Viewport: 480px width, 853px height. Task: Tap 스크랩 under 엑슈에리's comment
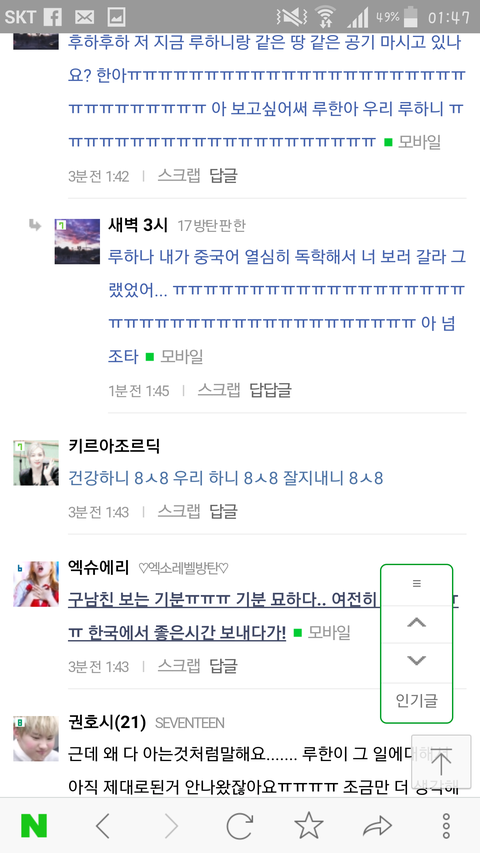coord(179,665)
